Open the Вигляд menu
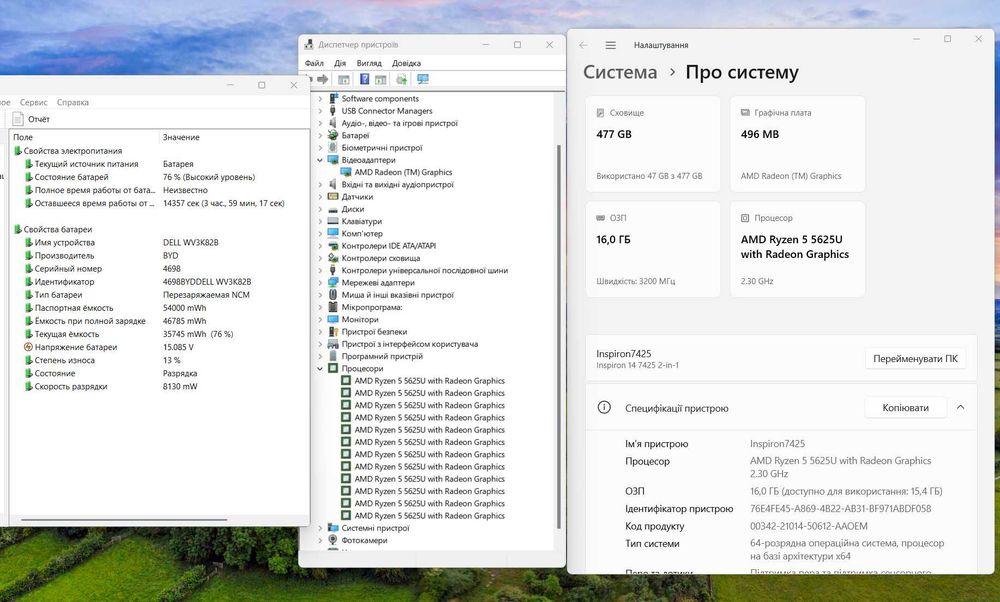1000x602 pixels. (369, 63)
